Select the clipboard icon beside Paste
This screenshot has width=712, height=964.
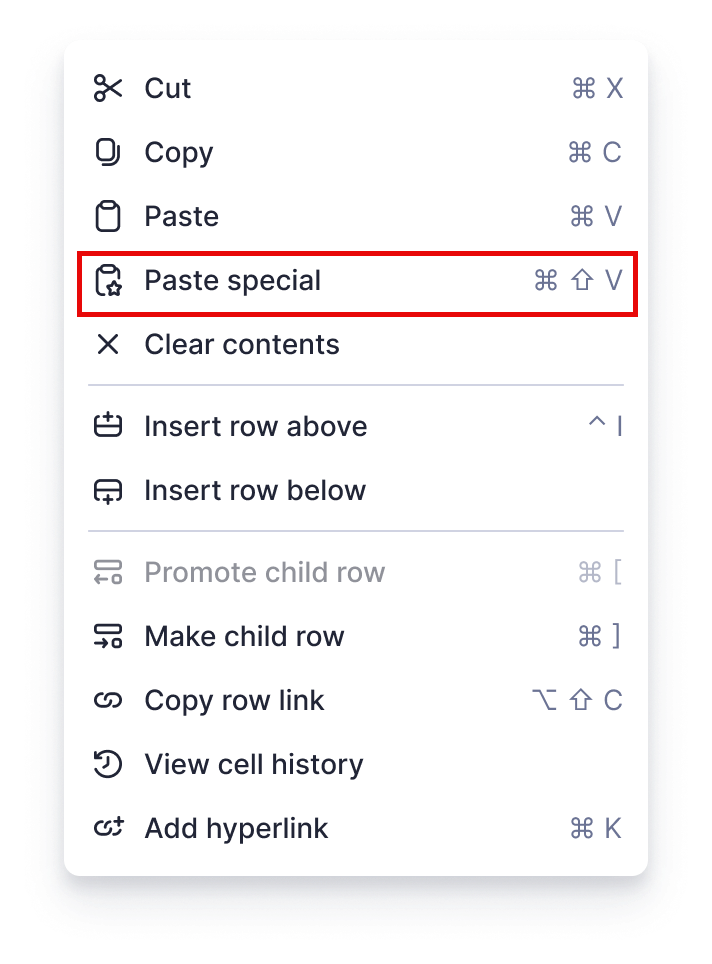click(x=110, y=216)
